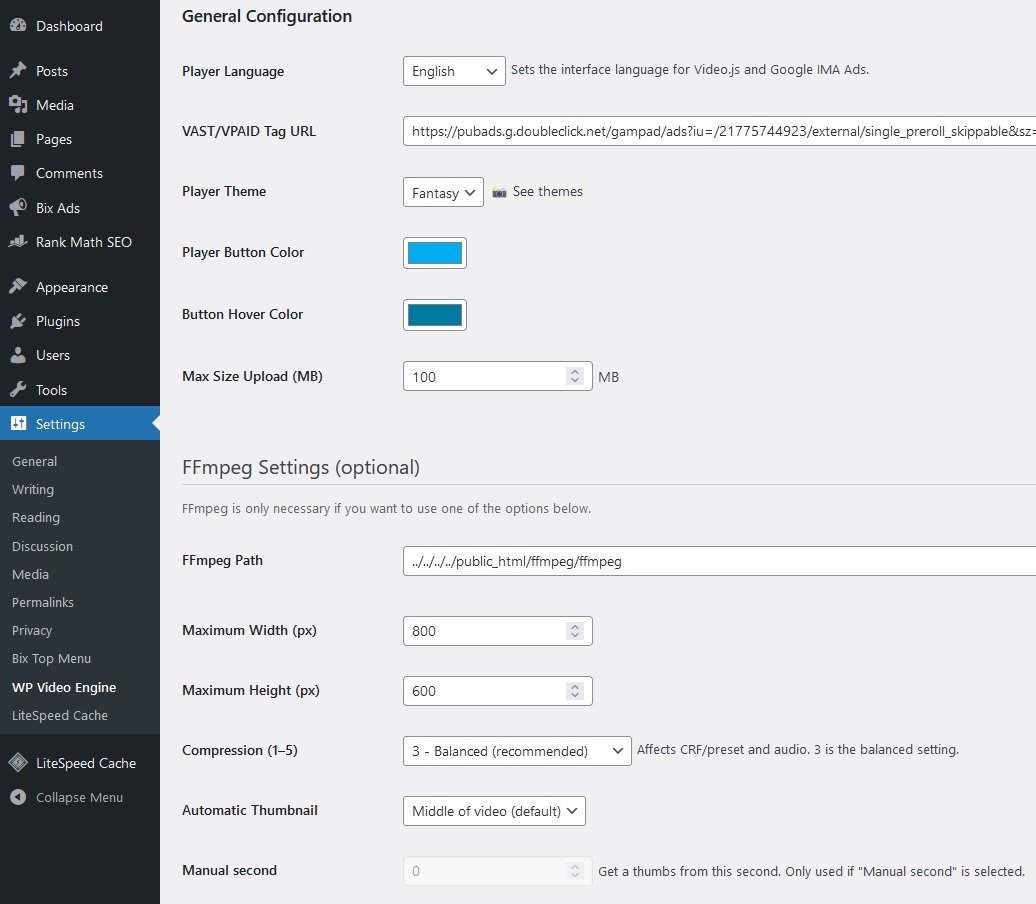Screen dimensions: 1036x904
Task: Pick the Player Button Color swatch
Action: click(x=435, y=253)
